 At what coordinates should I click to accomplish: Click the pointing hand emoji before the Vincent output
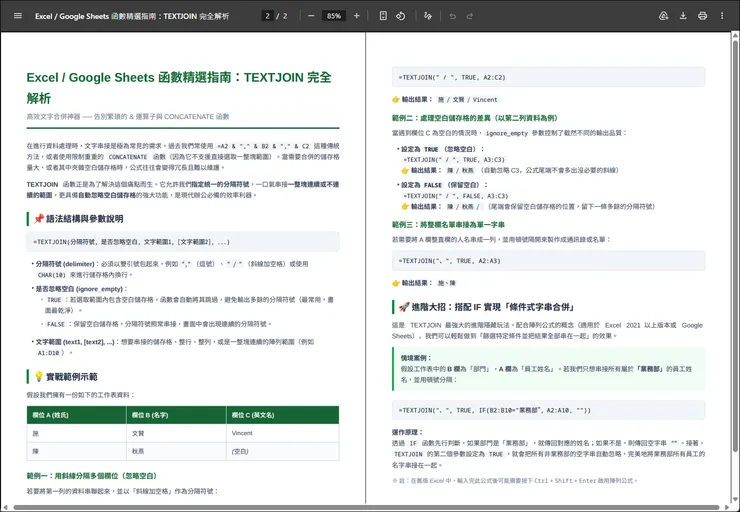(x=396, y=99)
